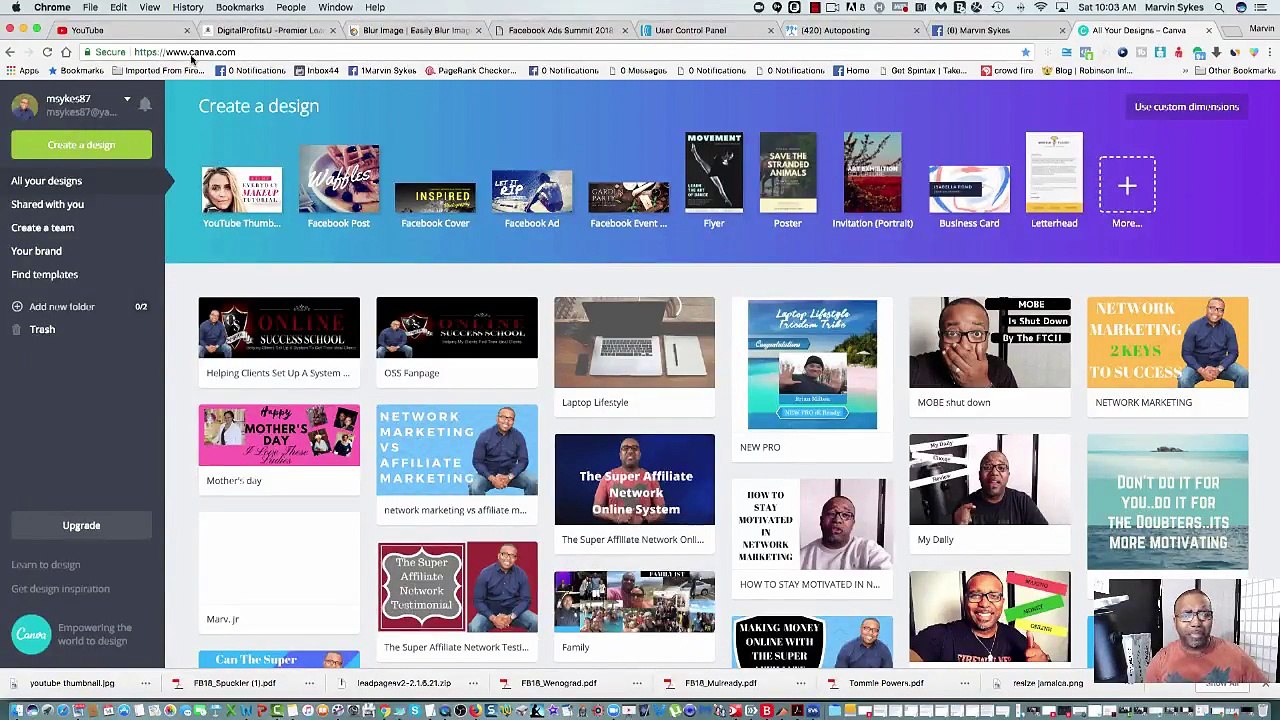Viewport: 1280px width, 720px height.
Task: Click the Upgrade button
Action: pos(81,525)
